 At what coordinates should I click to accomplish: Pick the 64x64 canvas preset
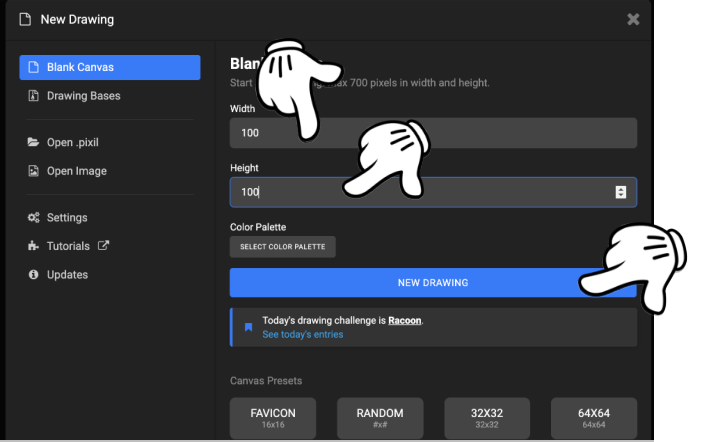(x=594, y=418)
